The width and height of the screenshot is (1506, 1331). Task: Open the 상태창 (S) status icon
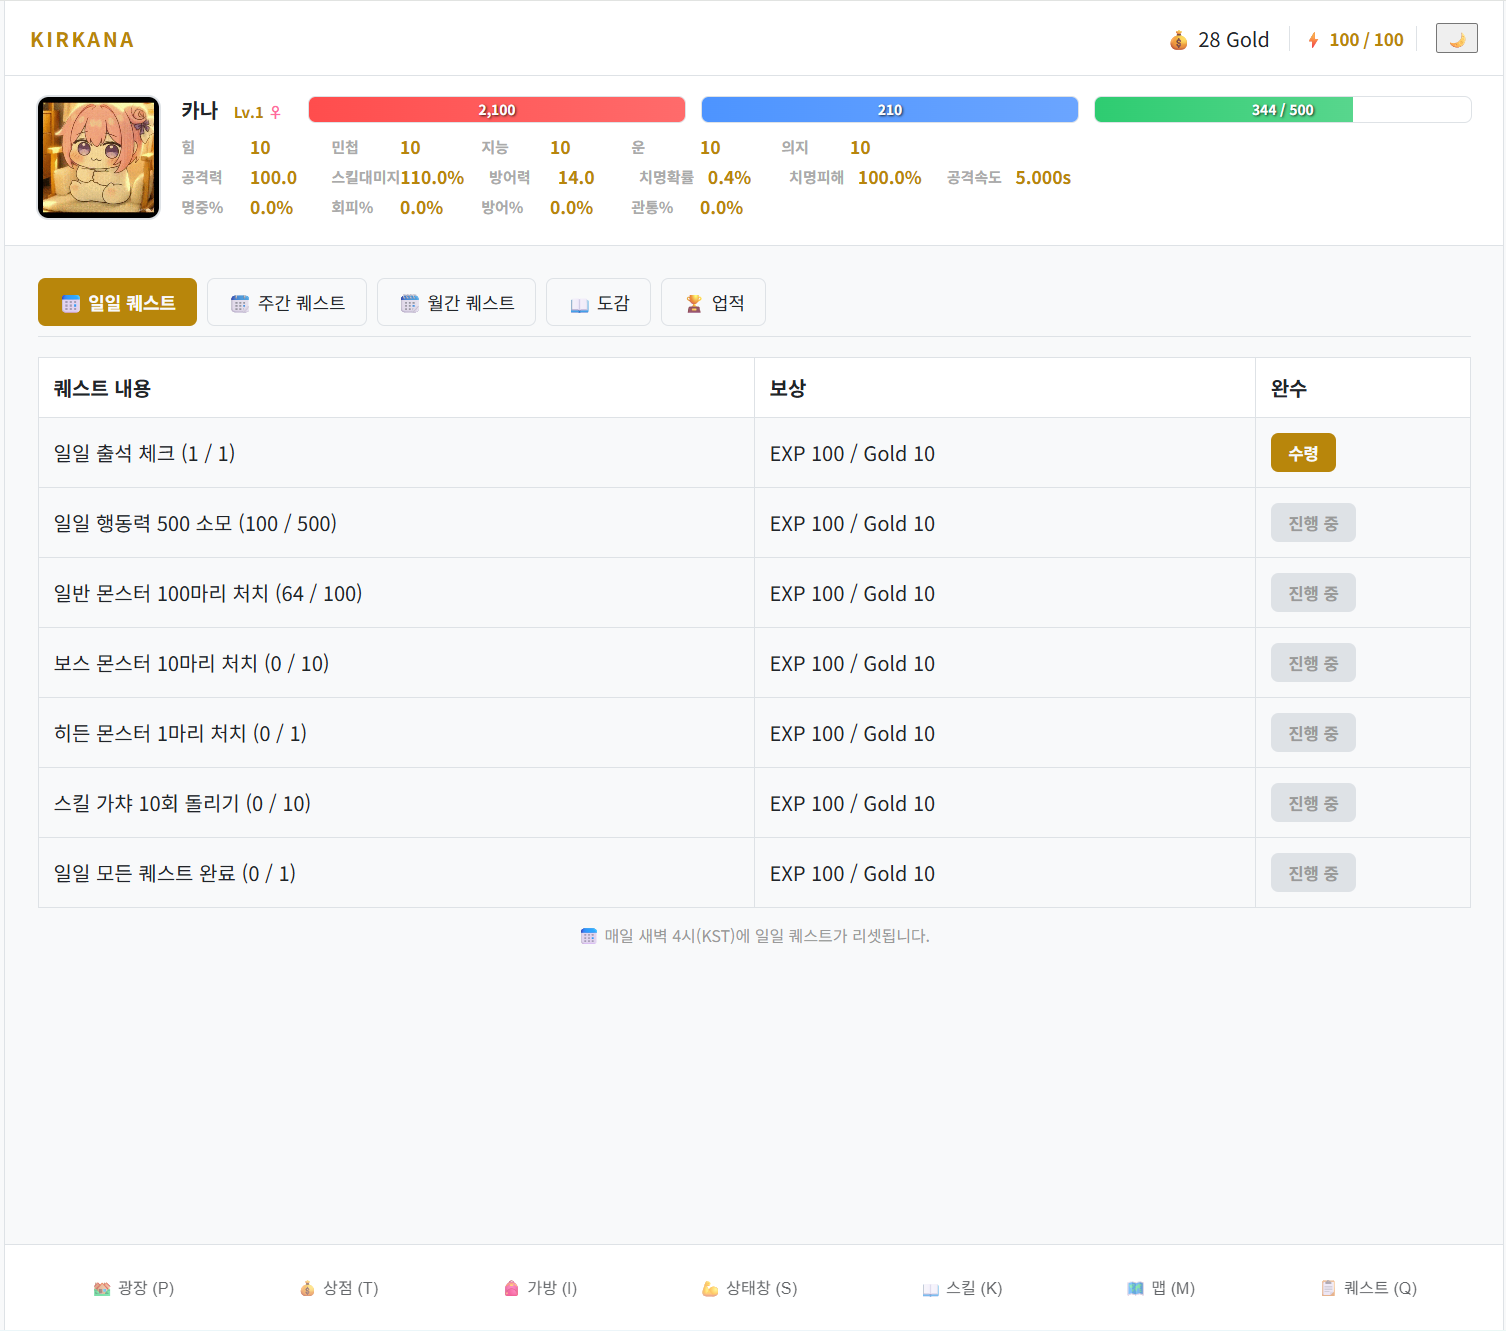pyautogui.click(x=710, y=1288)
